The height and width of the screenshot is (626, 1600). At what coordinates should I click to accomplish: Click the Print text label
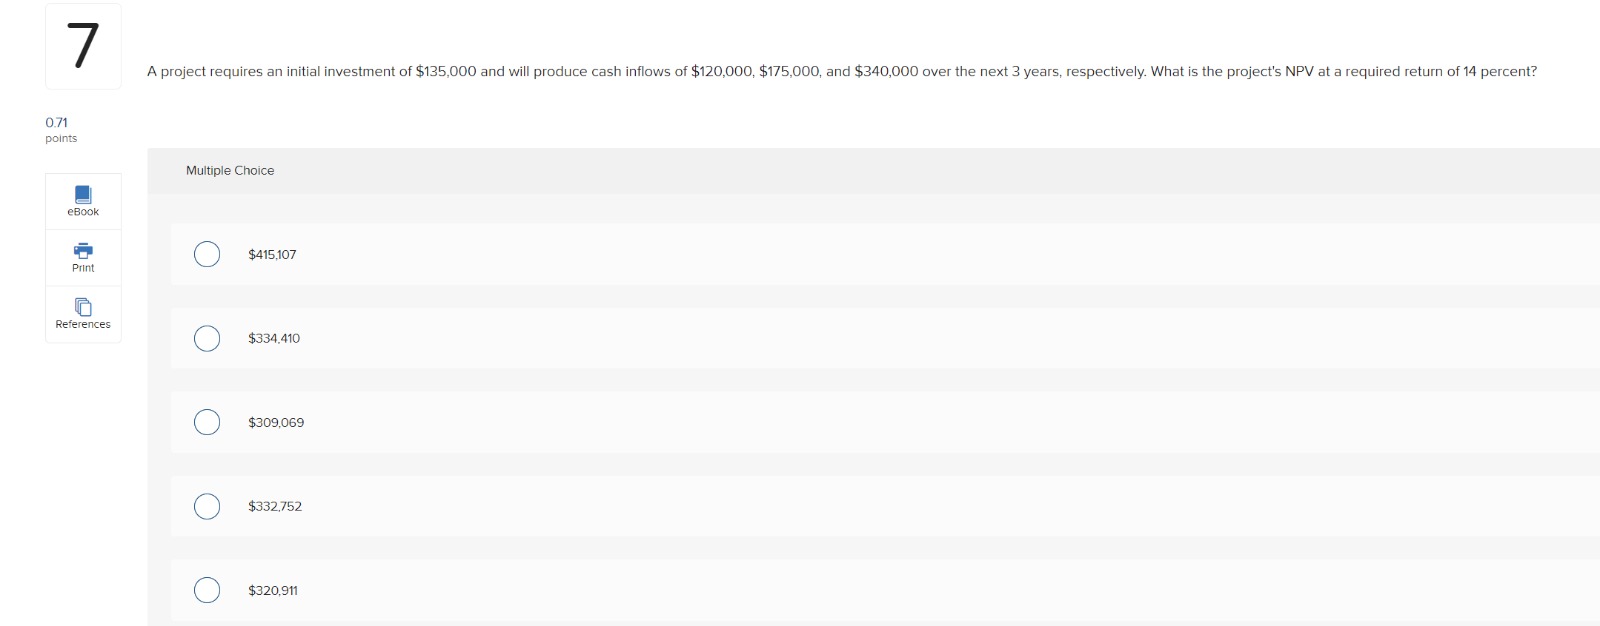(83, 267)
